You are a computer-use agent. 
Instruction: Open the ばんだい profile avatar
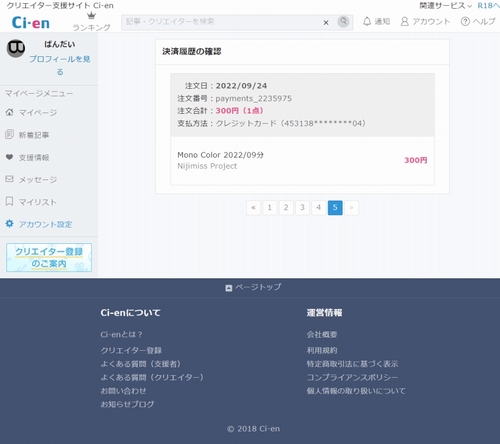(16, 48)
